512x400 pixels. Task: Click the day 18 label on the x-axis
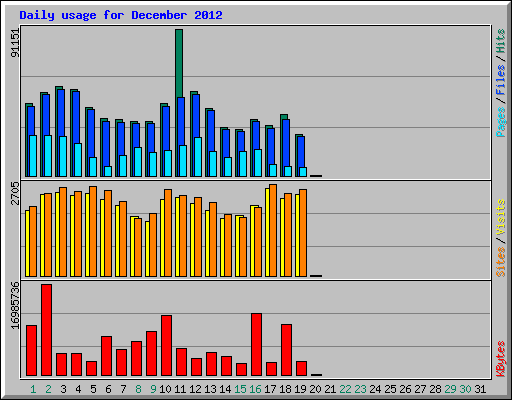[x=285, y=389]
